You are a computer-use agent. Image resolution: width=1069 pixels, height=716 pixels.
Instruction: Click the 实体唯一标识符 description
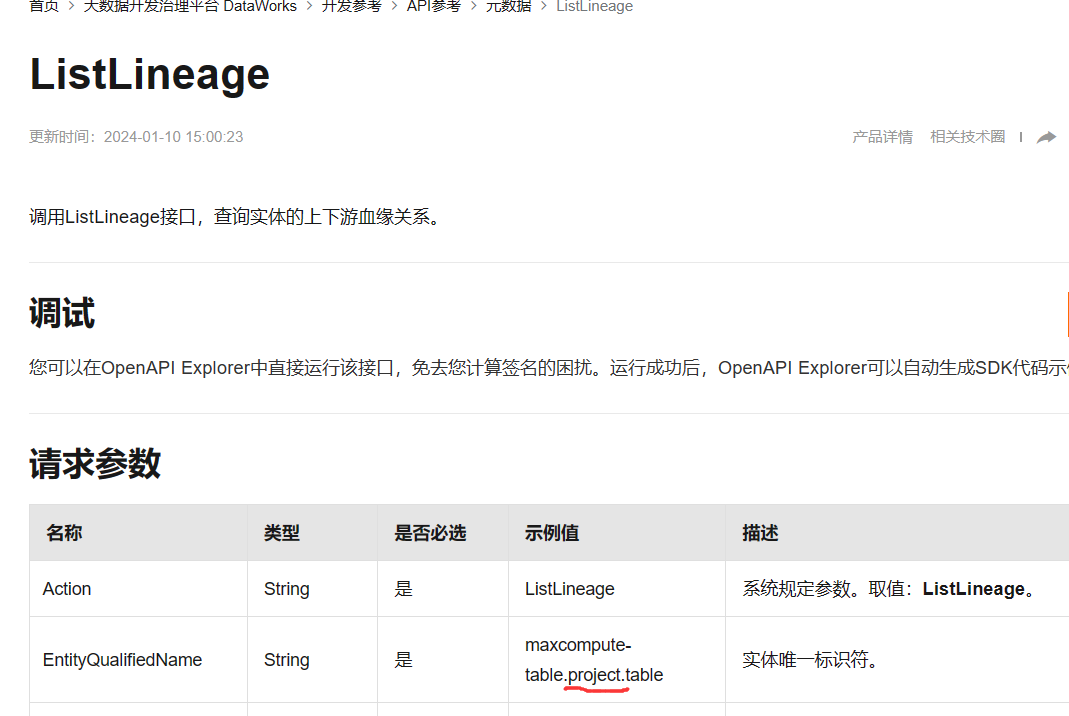809,659
